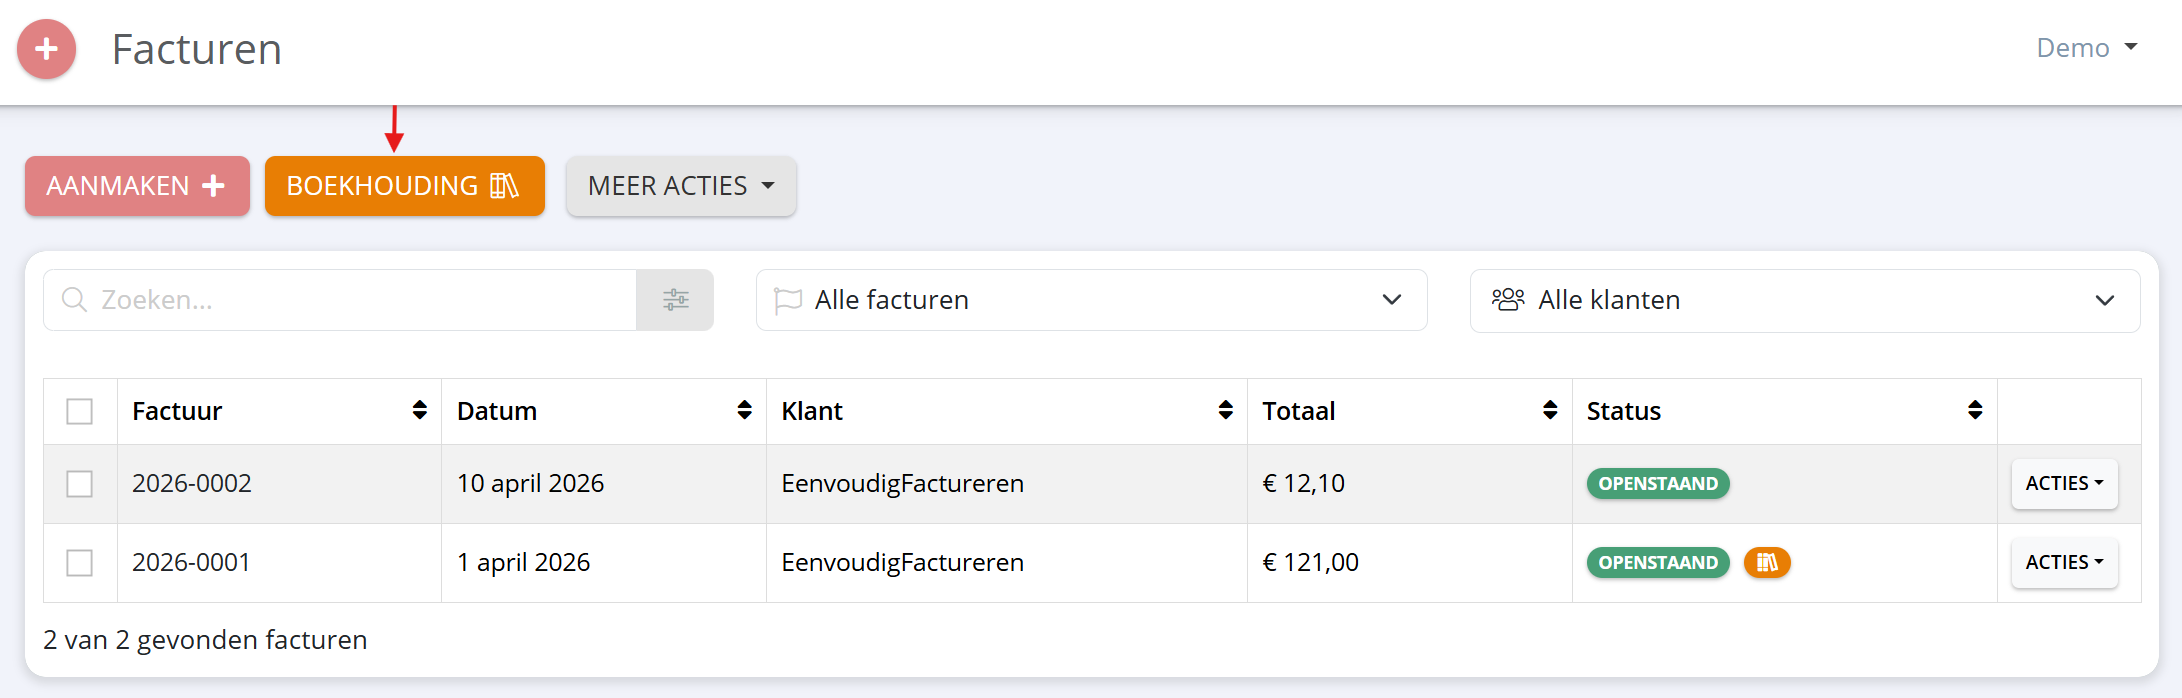2182x698 pixels.
Task: Sort table by Status column
Action: click(1975, 410)
